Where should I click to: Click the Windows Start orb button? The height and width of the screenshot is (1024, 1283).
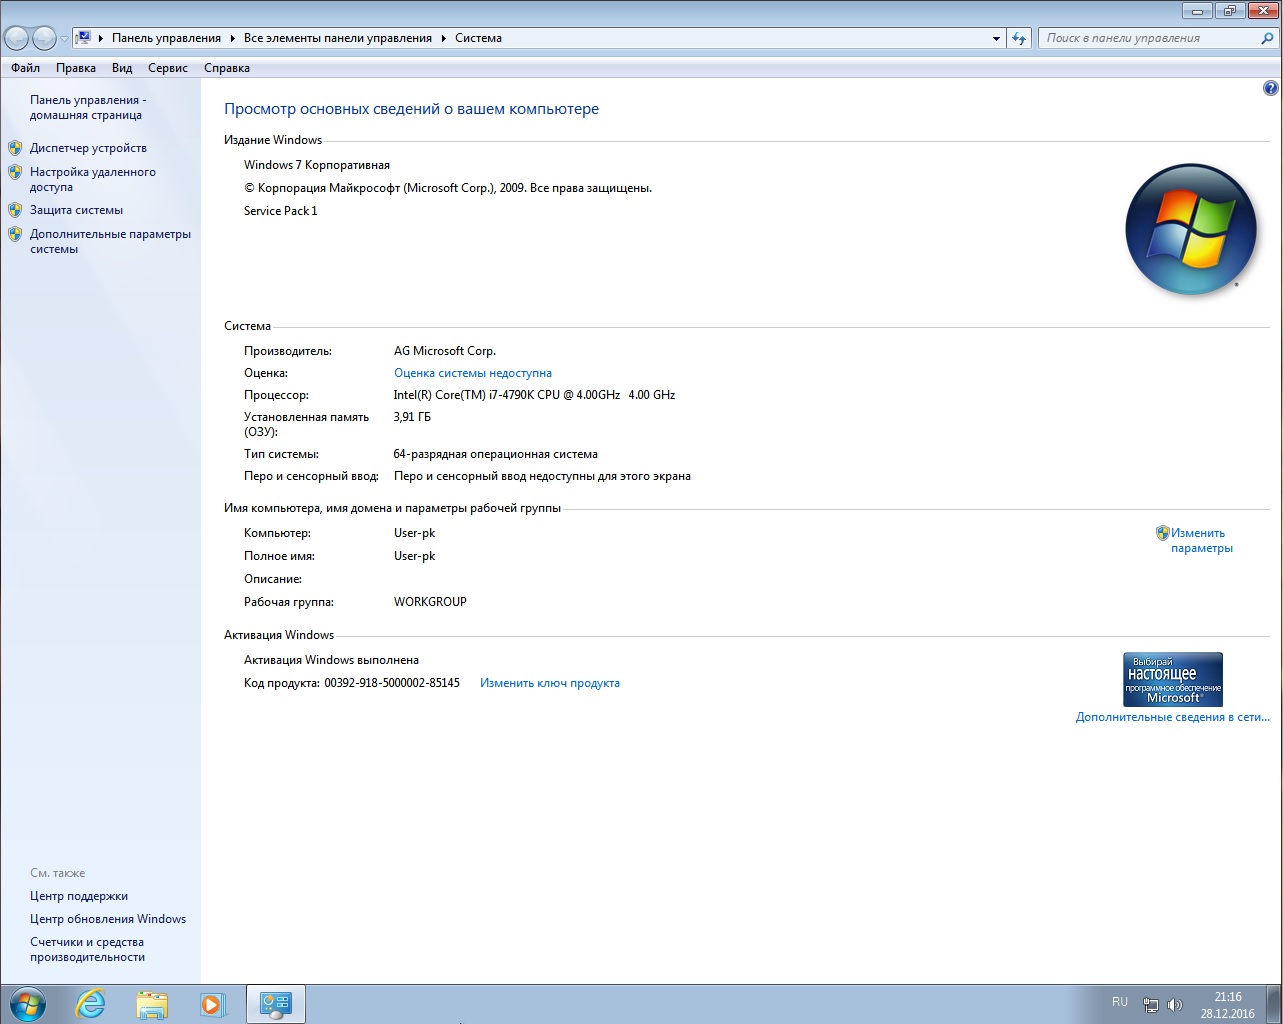[x=27, y=1004]
